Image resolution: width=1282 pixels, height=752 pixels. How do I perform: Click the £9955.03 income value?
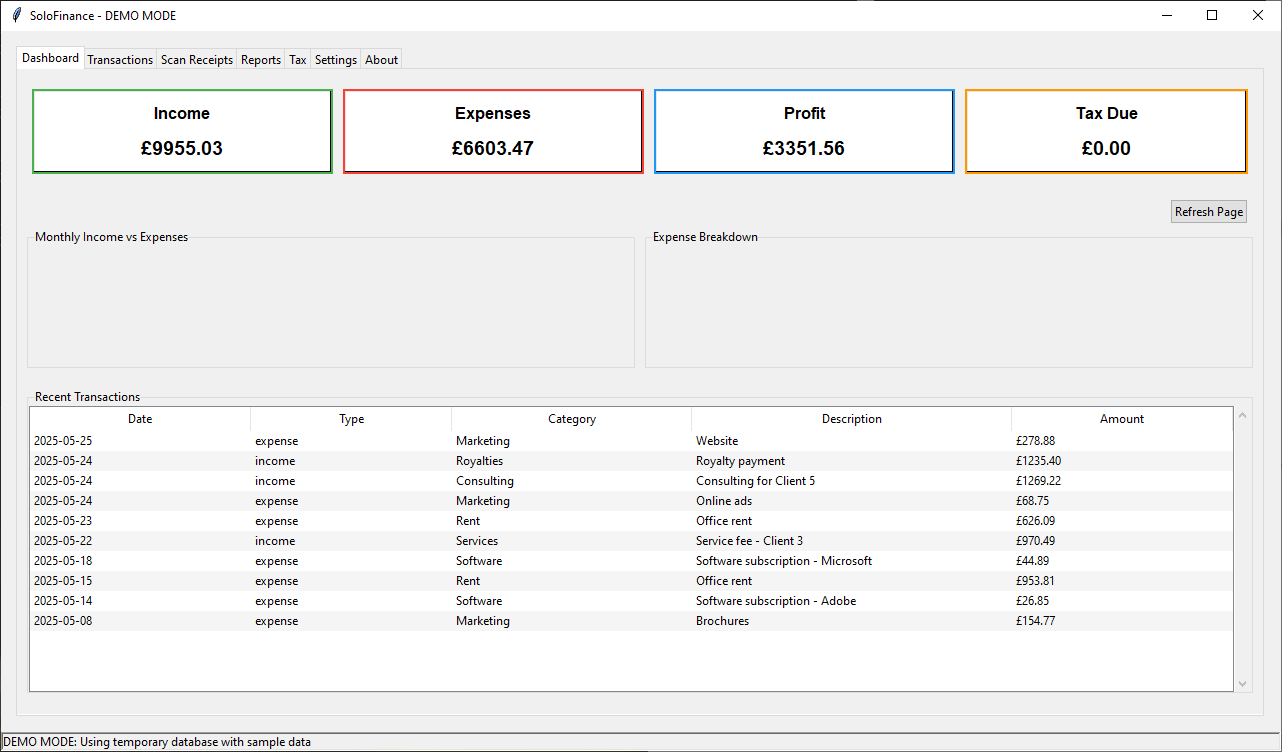(182, 149)
